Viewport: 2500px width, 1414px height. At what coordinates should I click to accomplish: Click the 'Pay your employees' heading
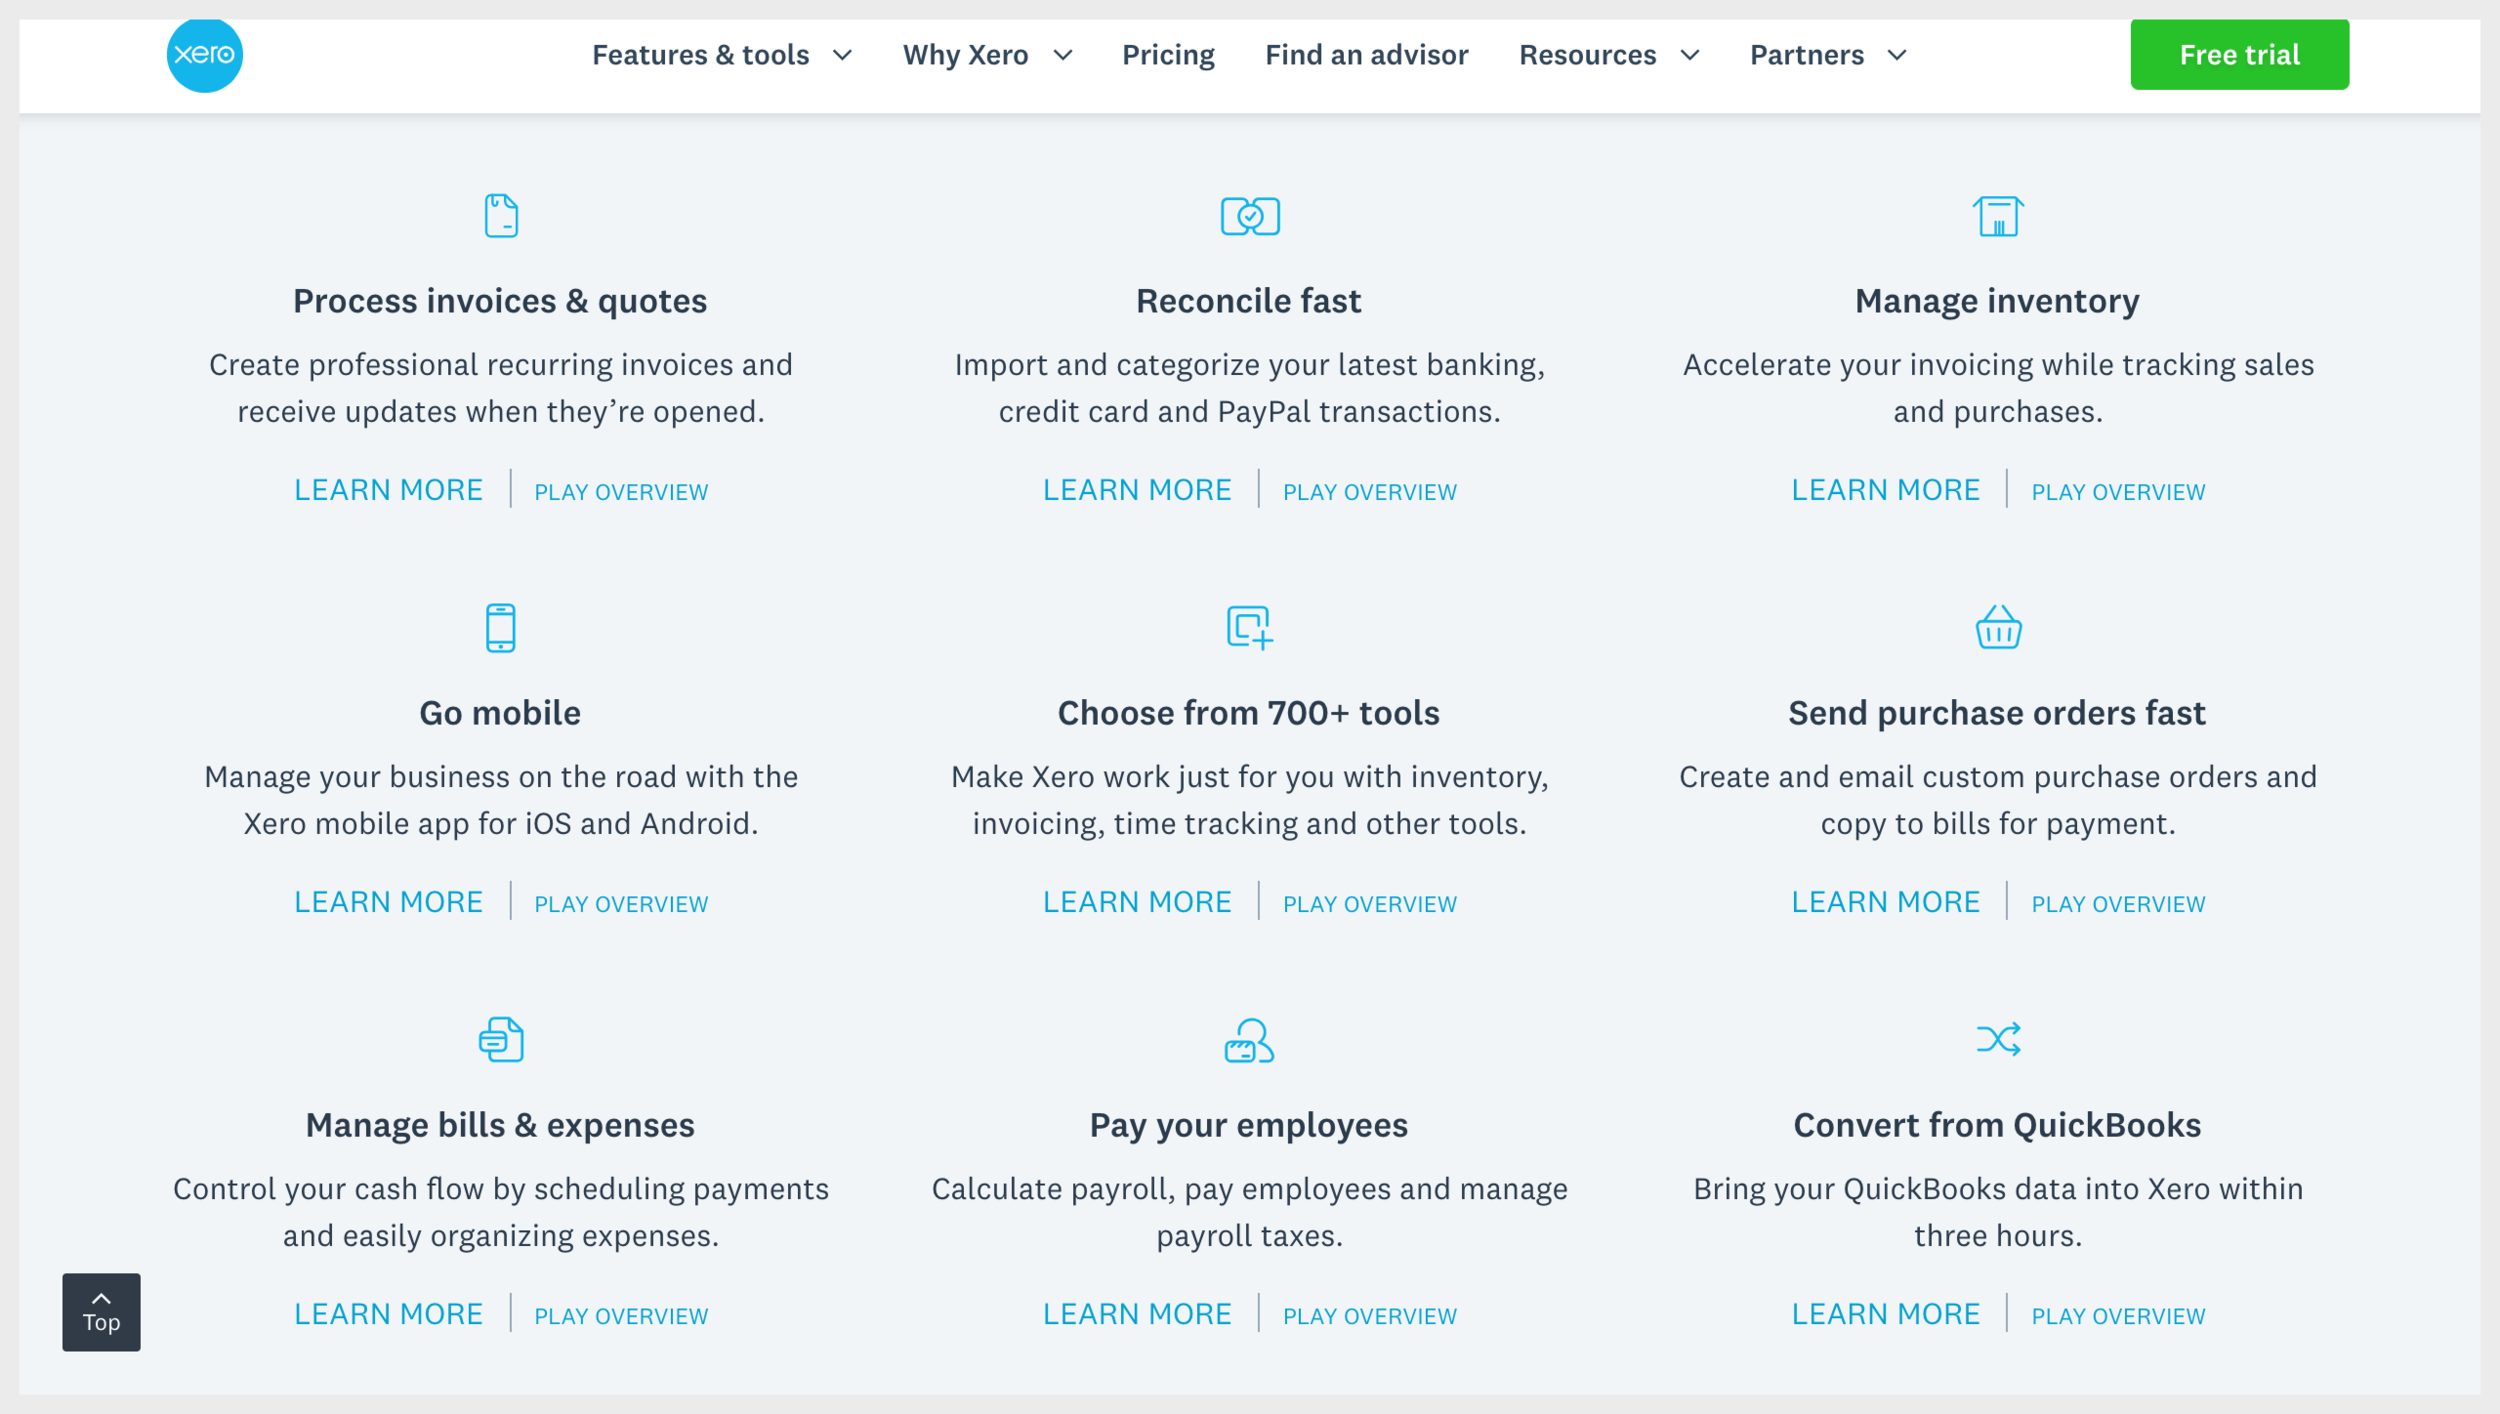pyautogui.click(x=1248, y=1125)
